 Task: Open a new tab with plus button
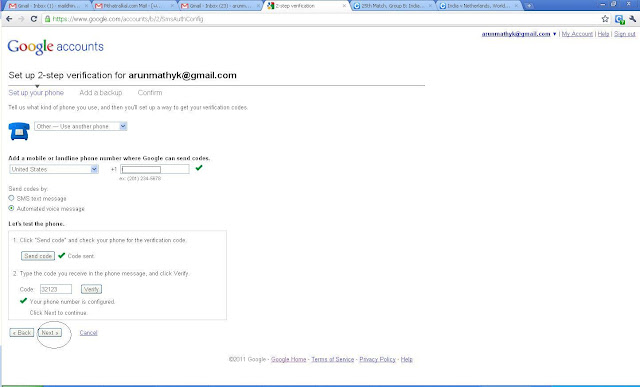coord(529,6)
